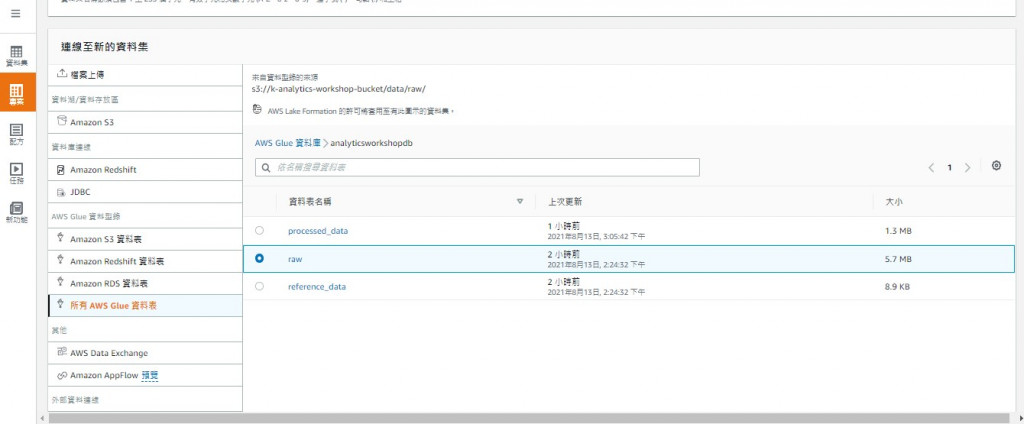Click the Amazon AppFlow link icon
This screenshot has height=424, width=1024.
click(x=62, y=376)
